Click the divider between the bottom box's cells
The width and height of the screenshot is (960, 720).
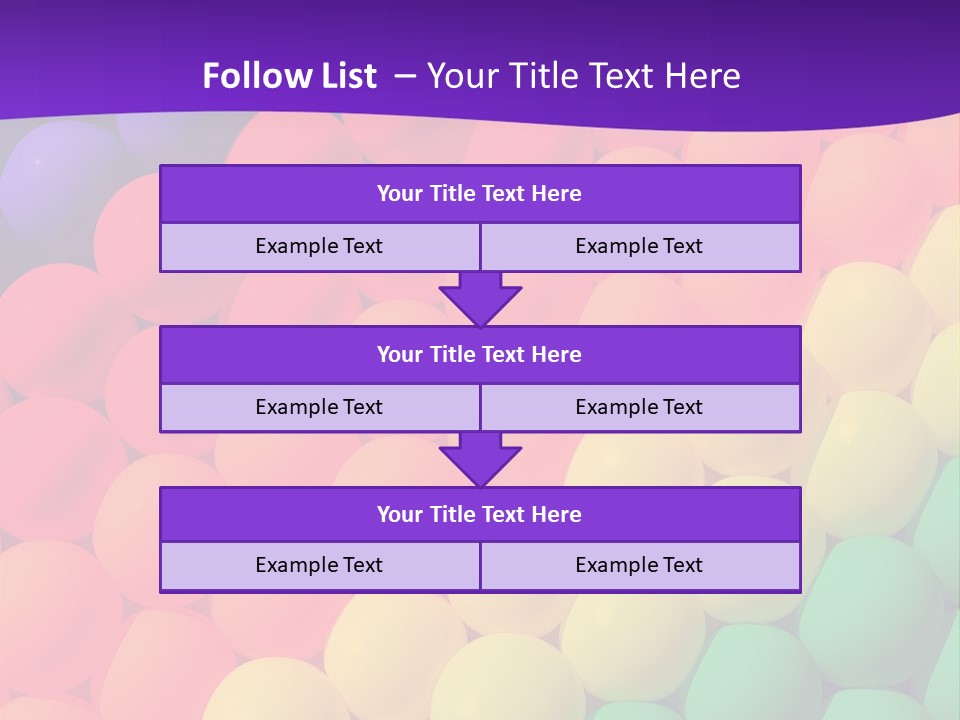480,566
